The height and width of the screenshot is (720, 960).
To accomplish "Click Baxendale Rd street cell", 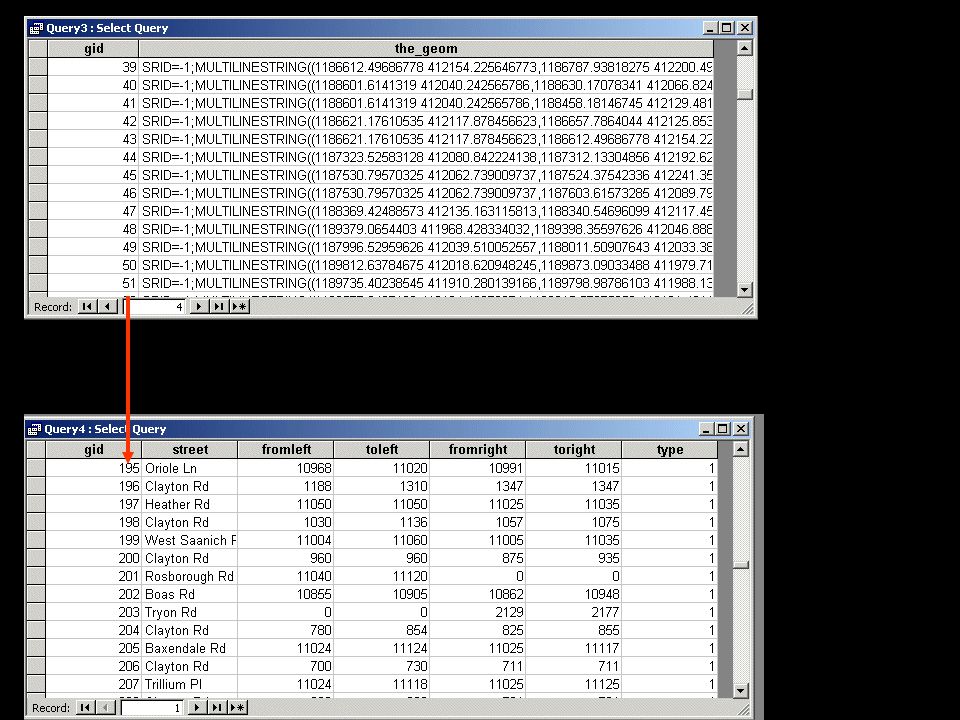I will (x=190, y=648).
